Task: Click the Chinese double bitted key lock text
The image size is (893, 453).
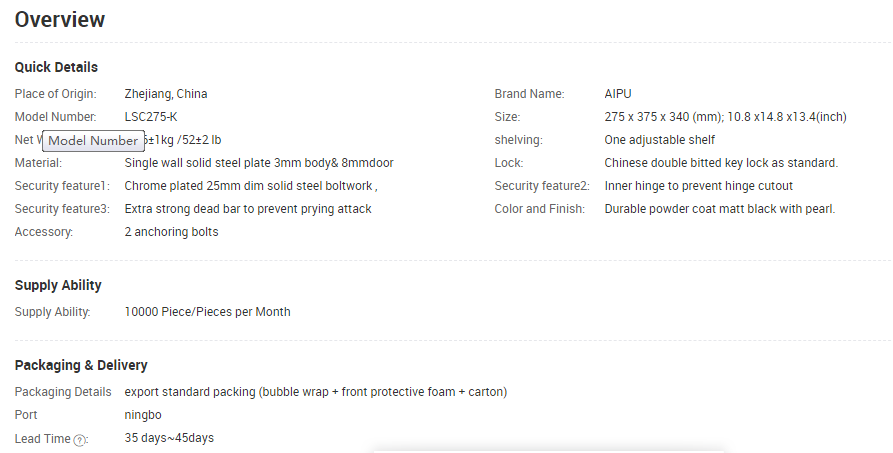Action: [x=721, y=163]
